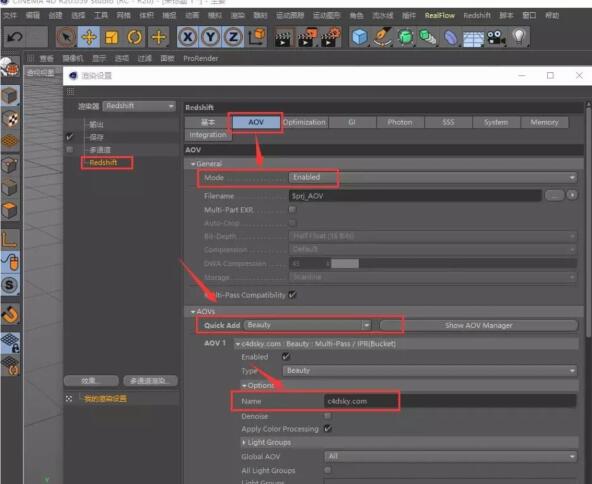Image resolution: width=592 pixels, height=484 pixels.
Task: Add a Cube primitive object
Action: point(359,37)
